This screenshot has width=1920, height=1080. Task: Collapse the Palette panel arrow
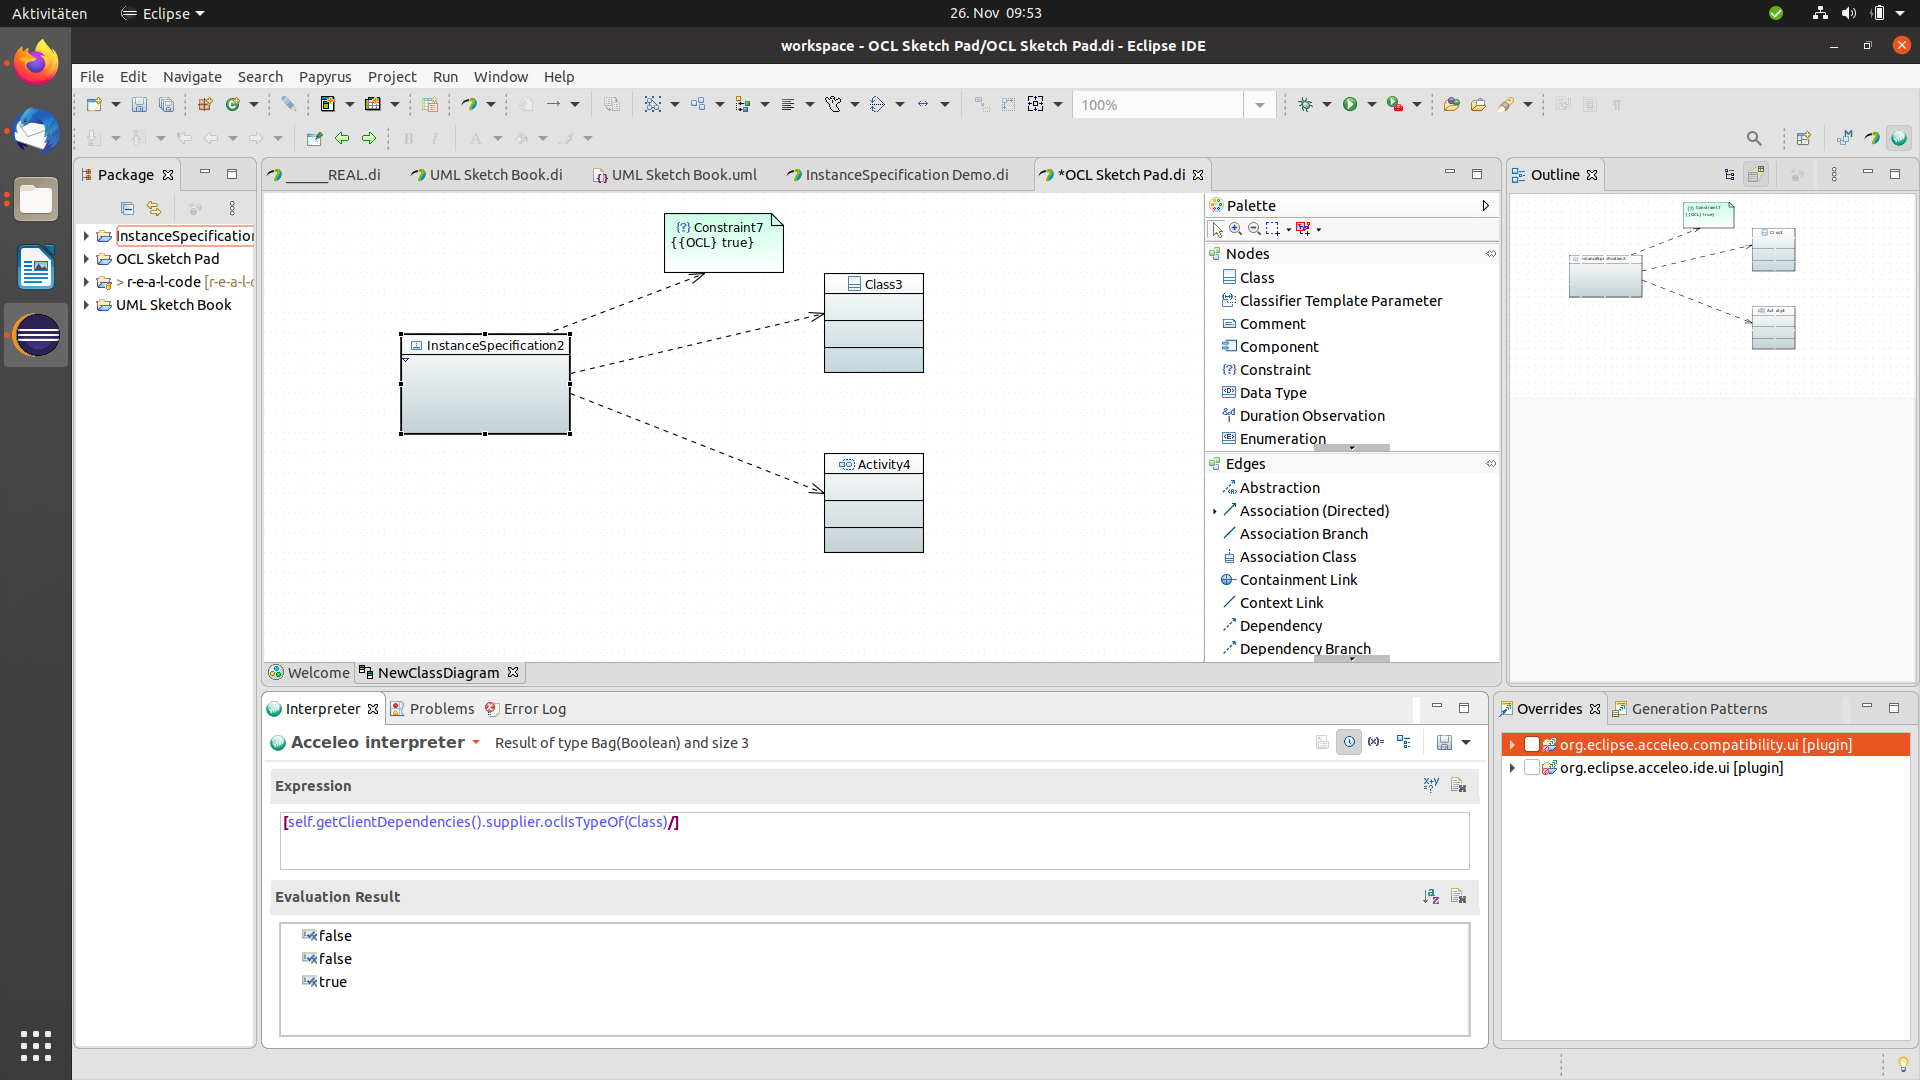click(x=1485, y=205)
